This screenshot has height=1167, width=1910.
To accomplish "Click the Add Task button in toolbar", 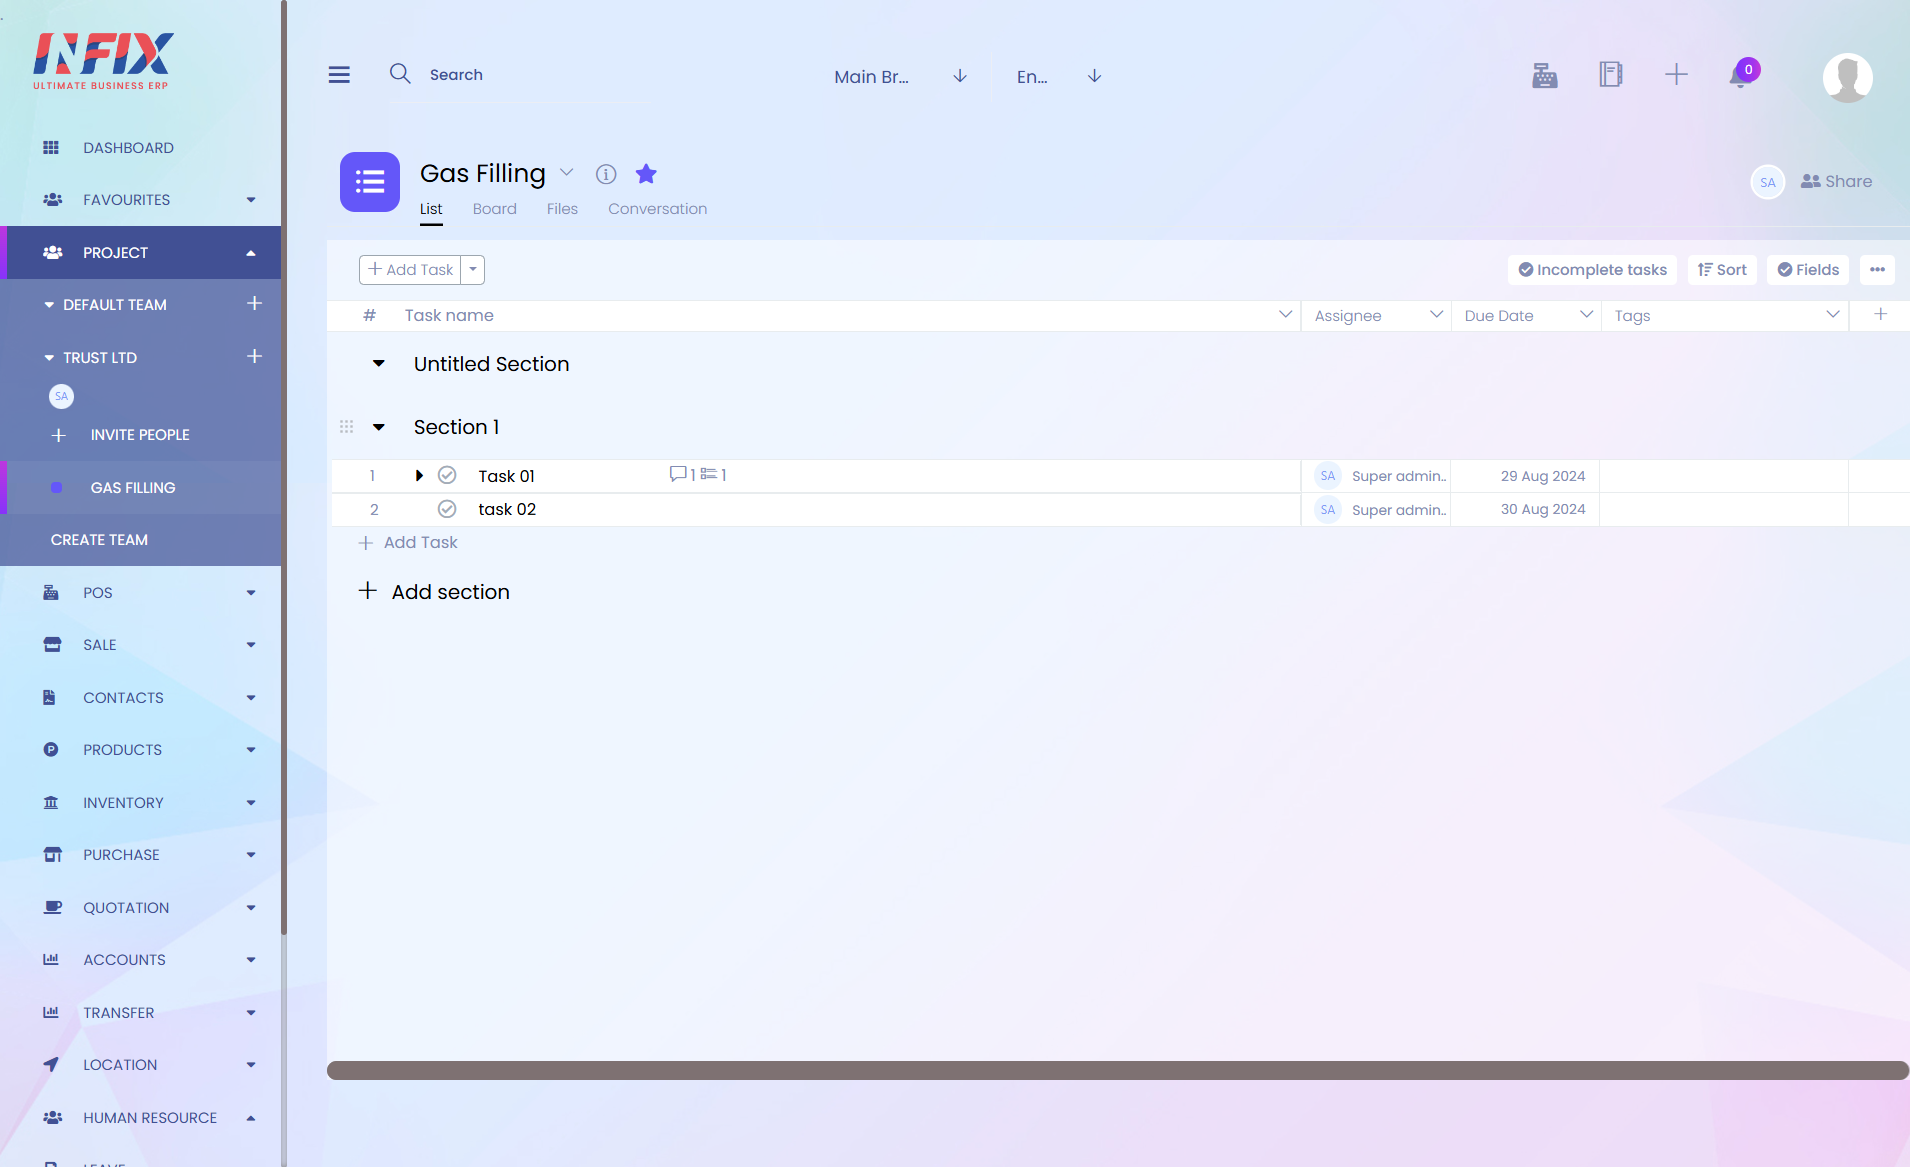I will [411, 270].
